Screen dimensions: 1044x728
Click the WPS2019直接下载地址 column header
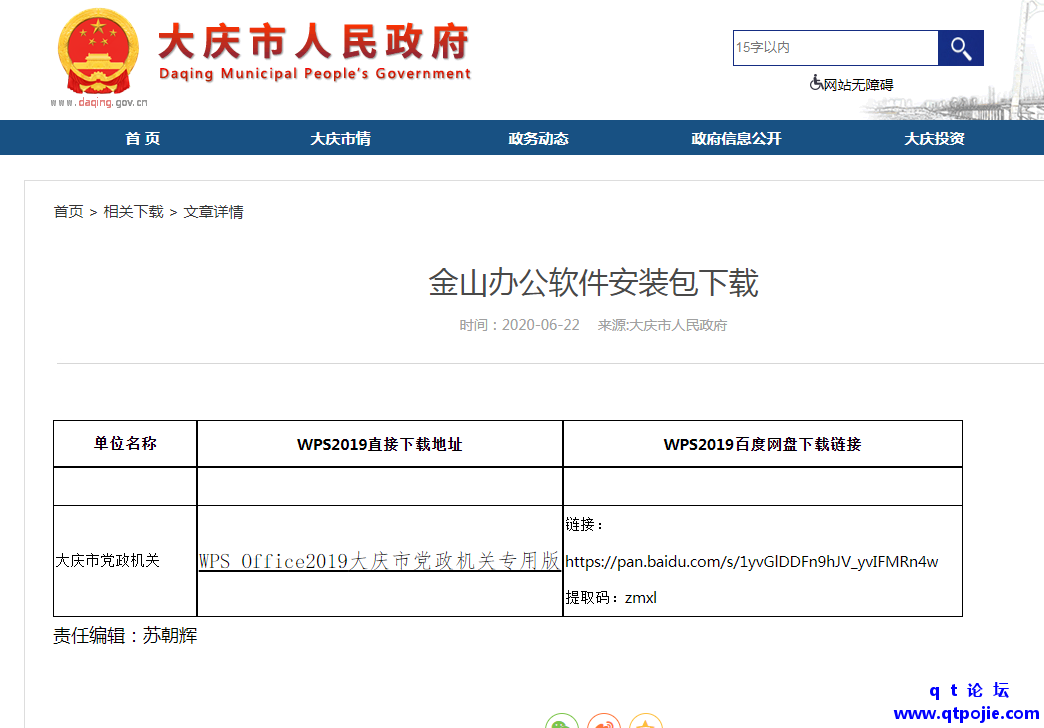point(380,444)
